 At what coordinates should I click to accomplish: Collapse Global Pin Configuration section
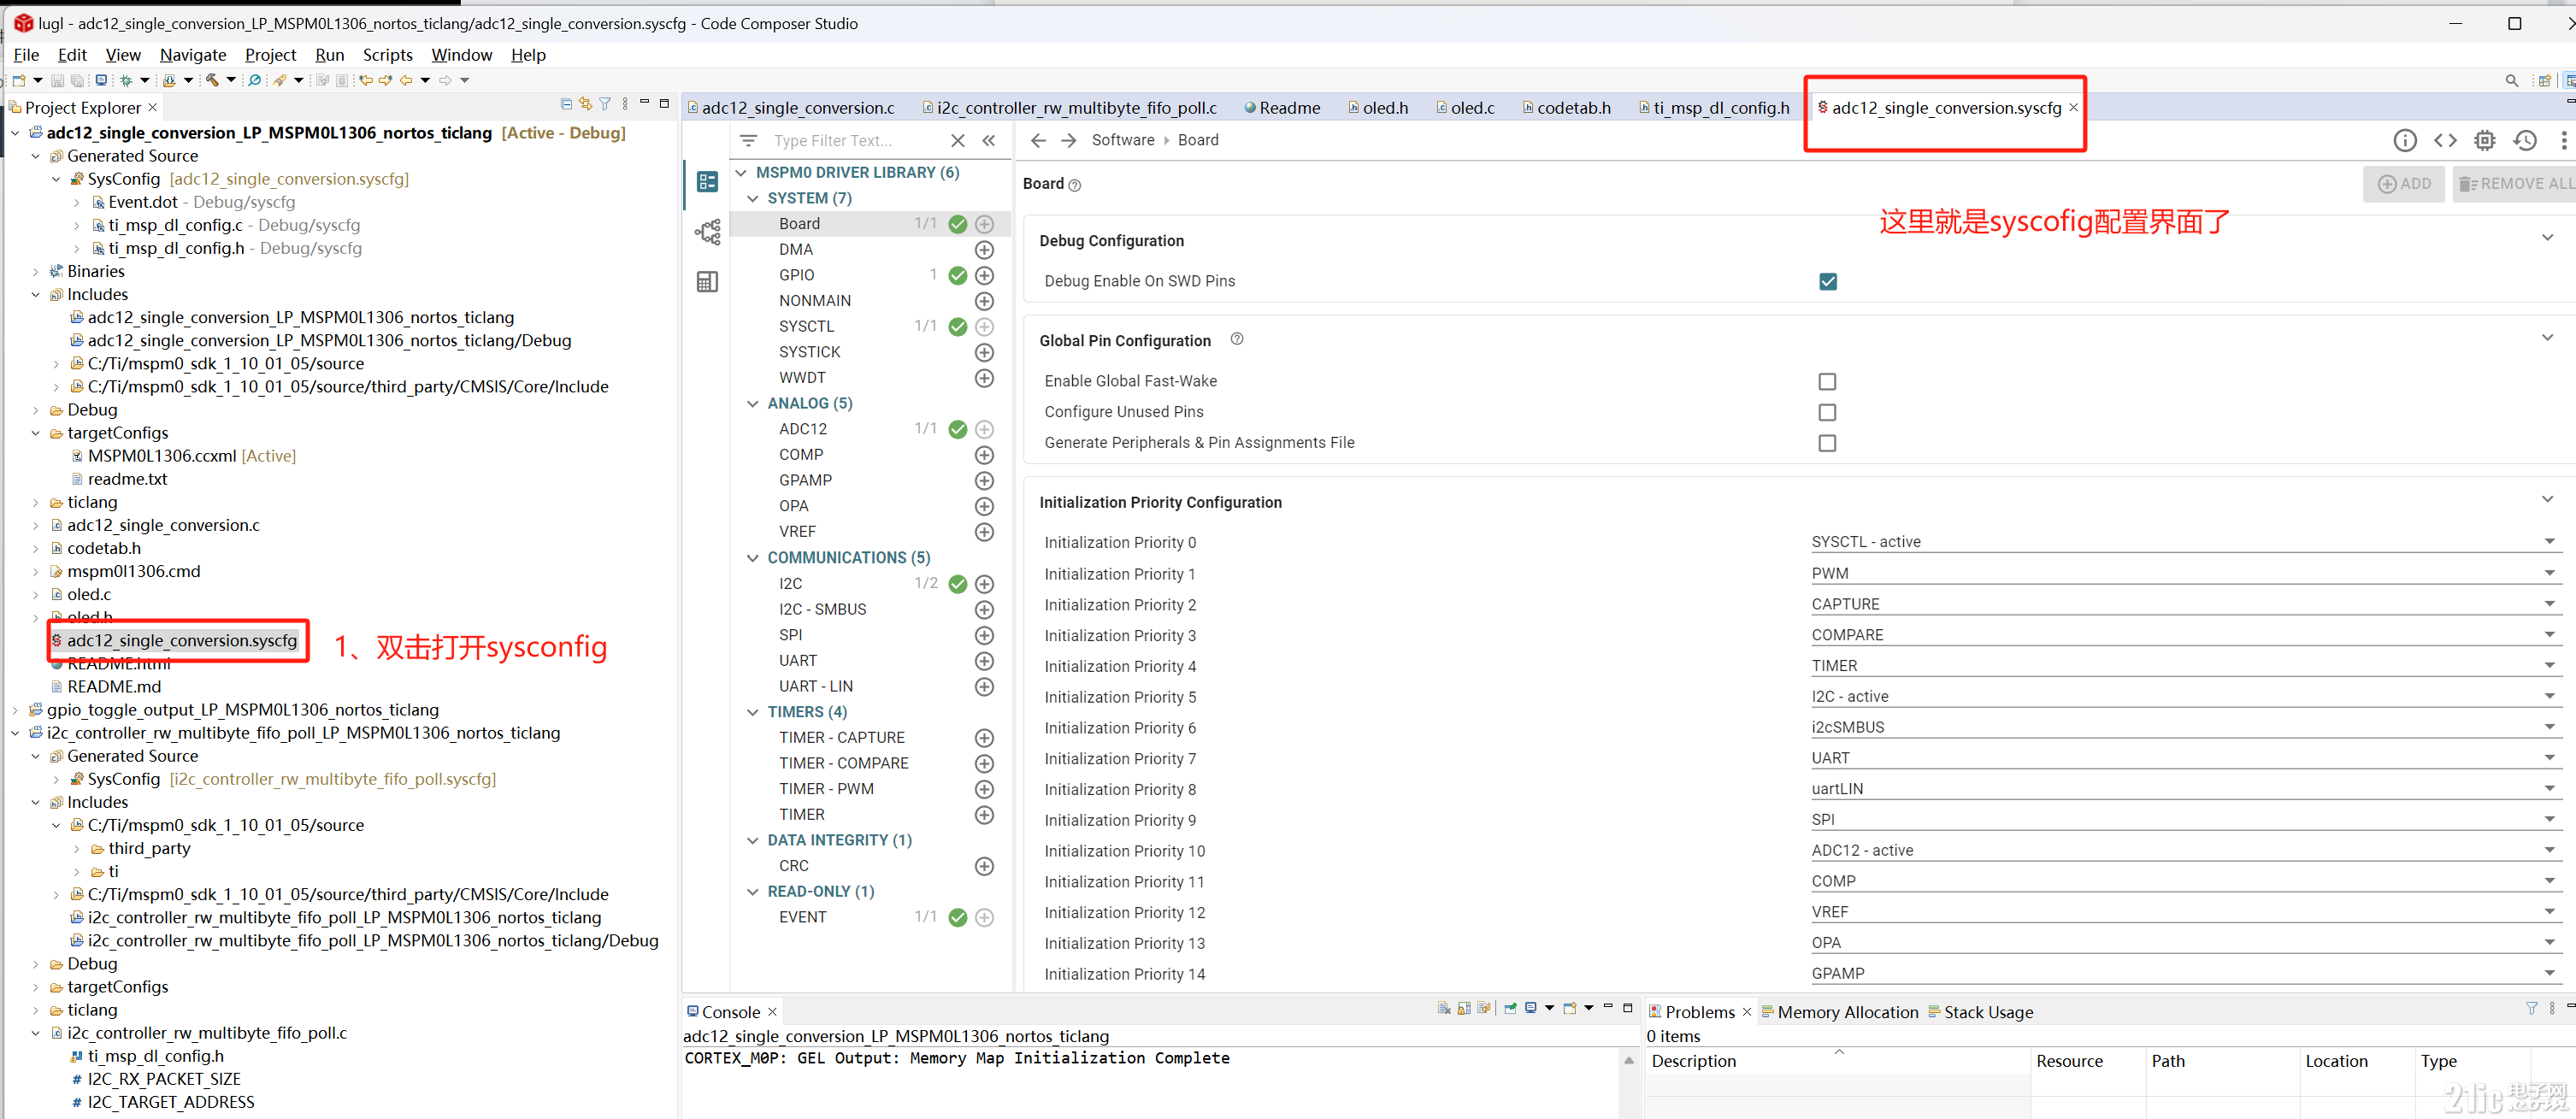click(x=2546, y=338)
